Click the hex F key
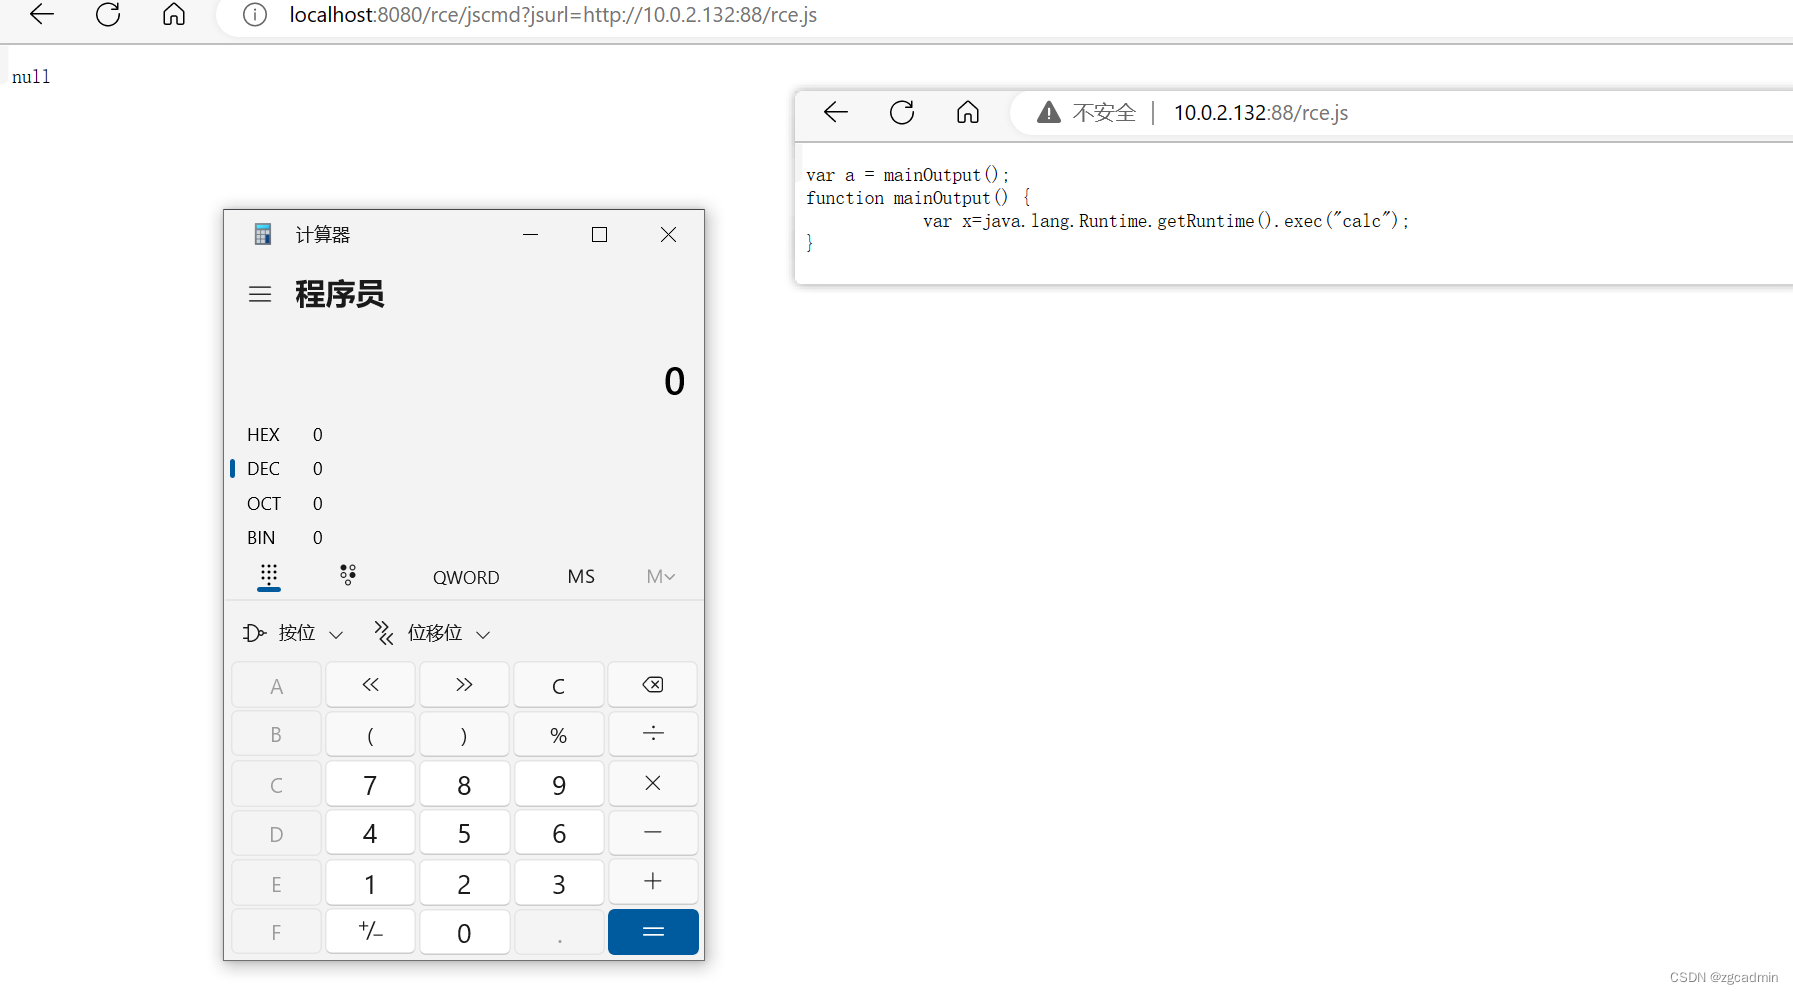The image size is (1793, 994). point(276,932)
